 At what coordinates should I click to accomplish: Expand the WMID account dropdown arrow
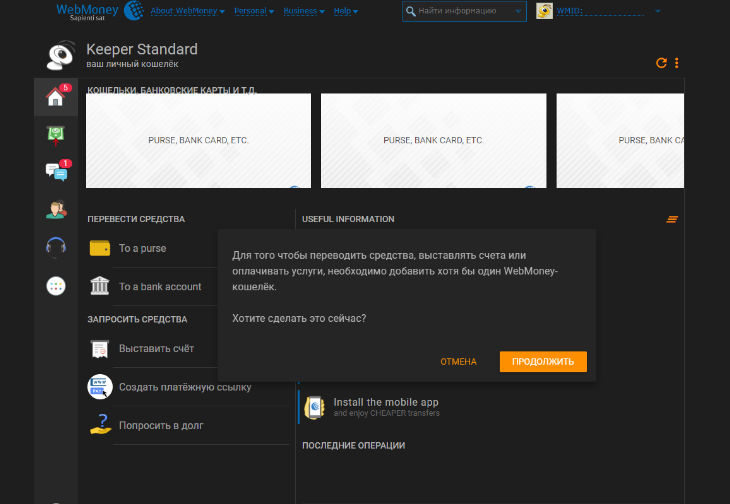657,11
